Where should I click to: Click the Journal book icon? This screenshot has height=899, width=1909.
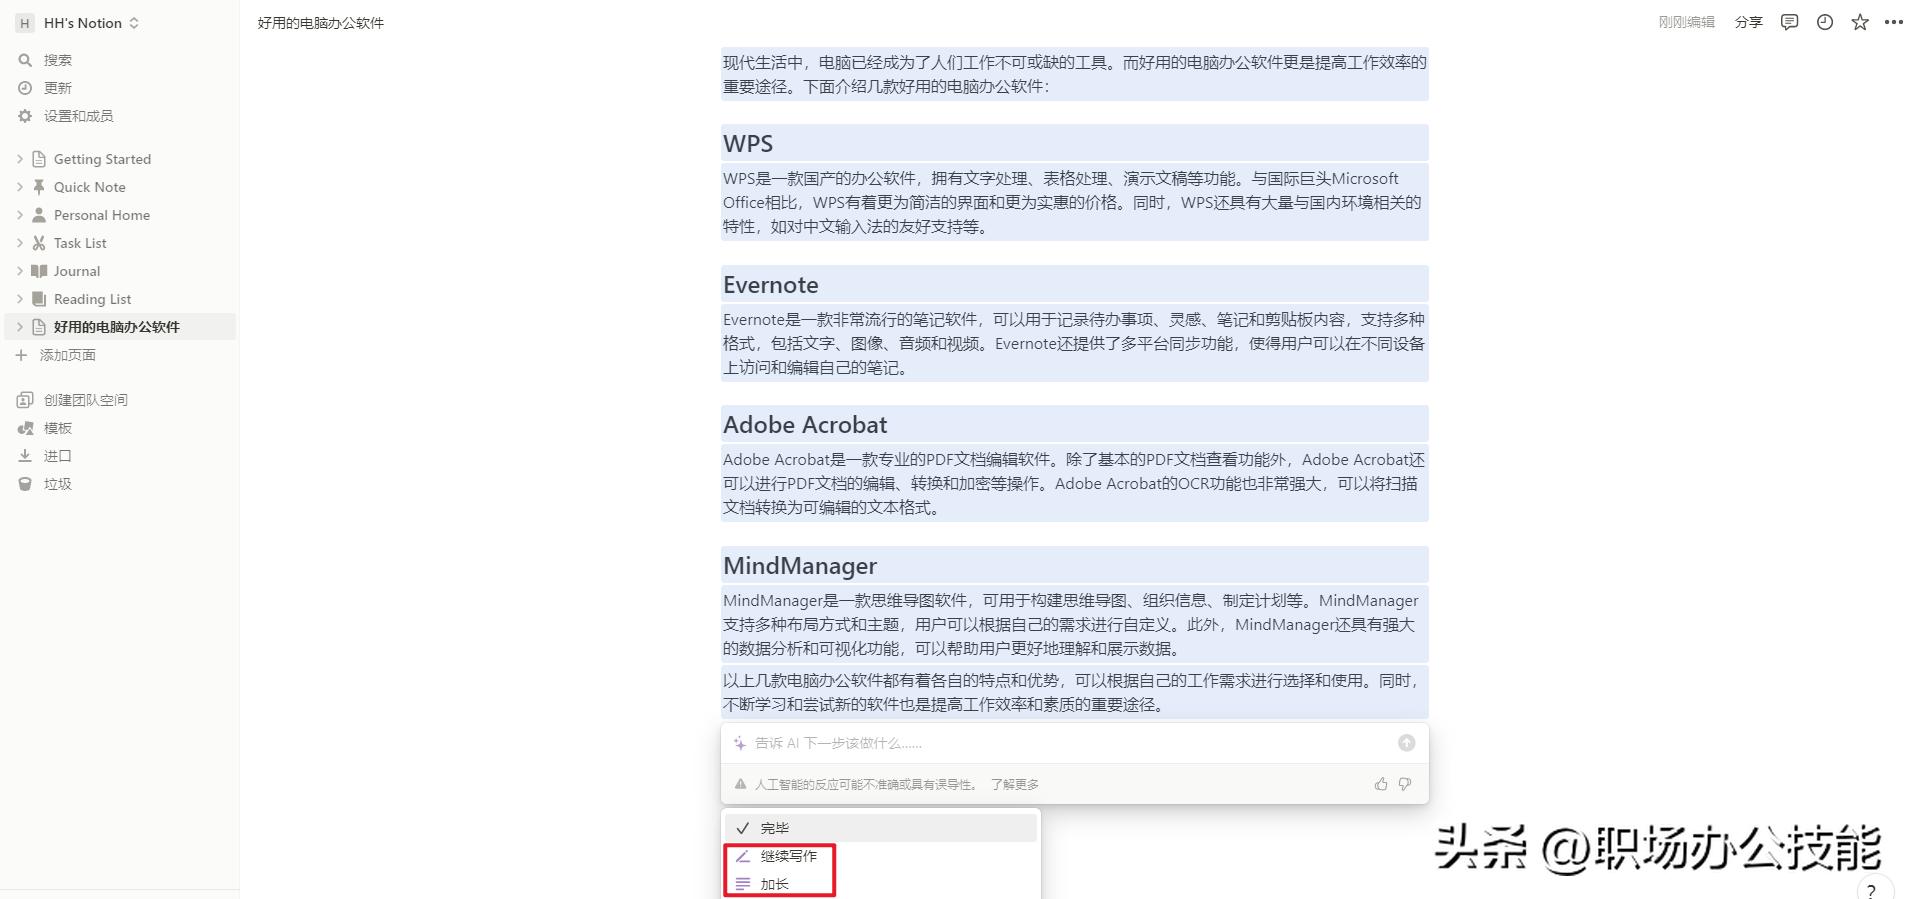click(39, 271)
